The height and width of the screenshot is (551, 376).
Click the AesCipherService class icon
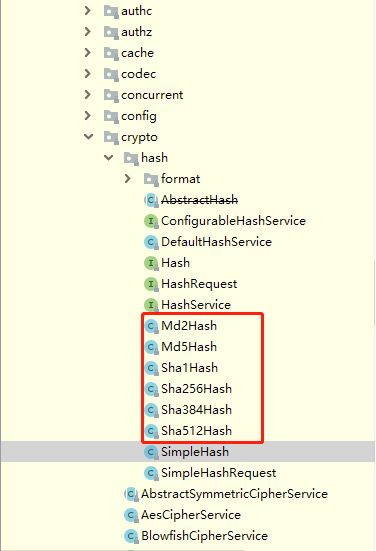coord(131,516)
